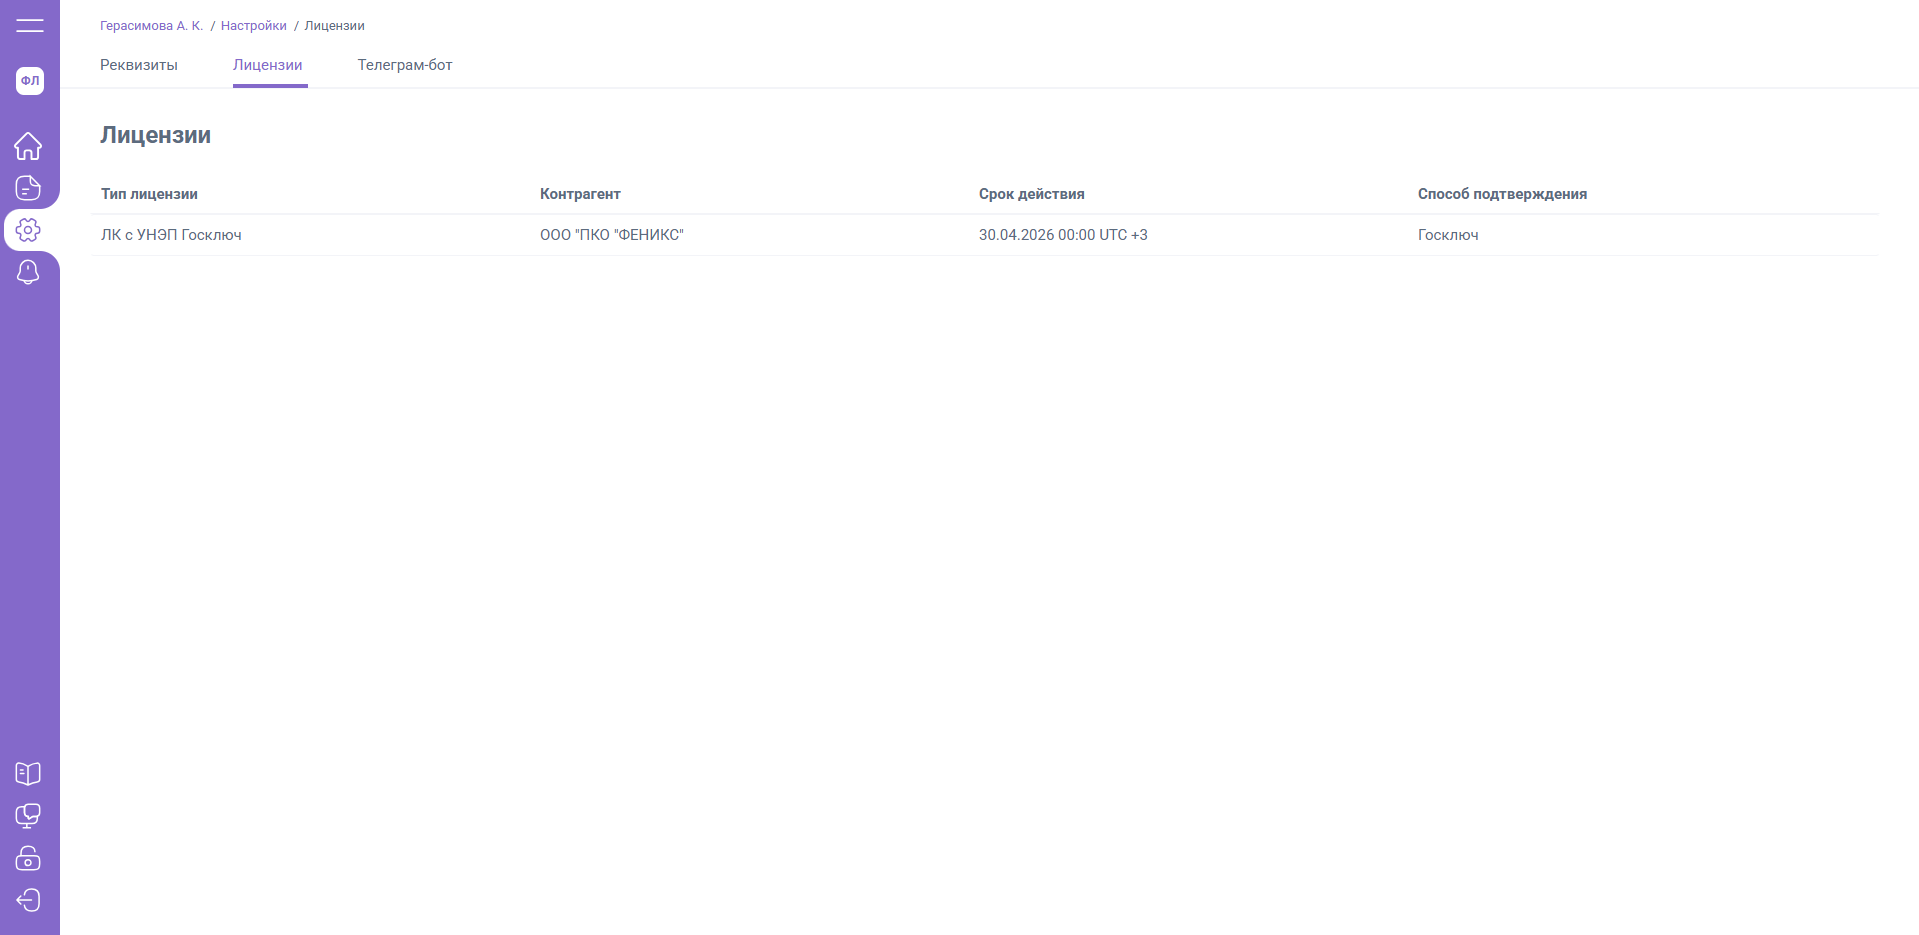Open the hamburger menu in the sidebar

pyautogui.click(x=30, y=25)
